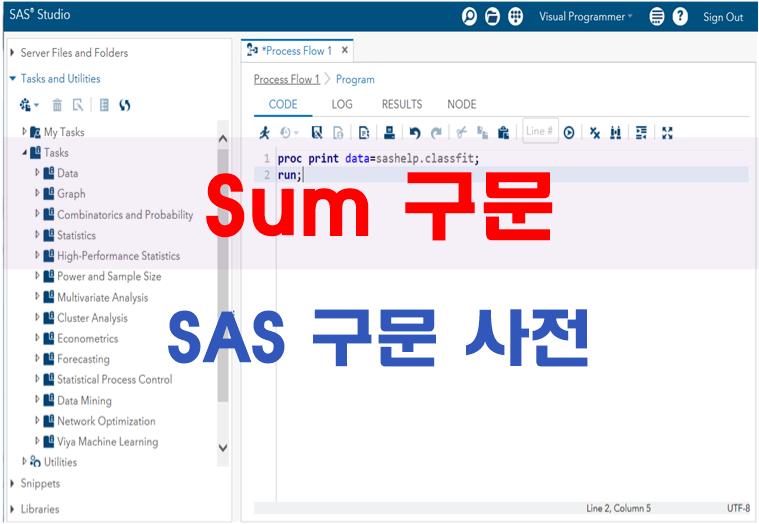Close the Process Flow 1 tab
Viewport: 759px width, 524px height.
pos(345,50)
